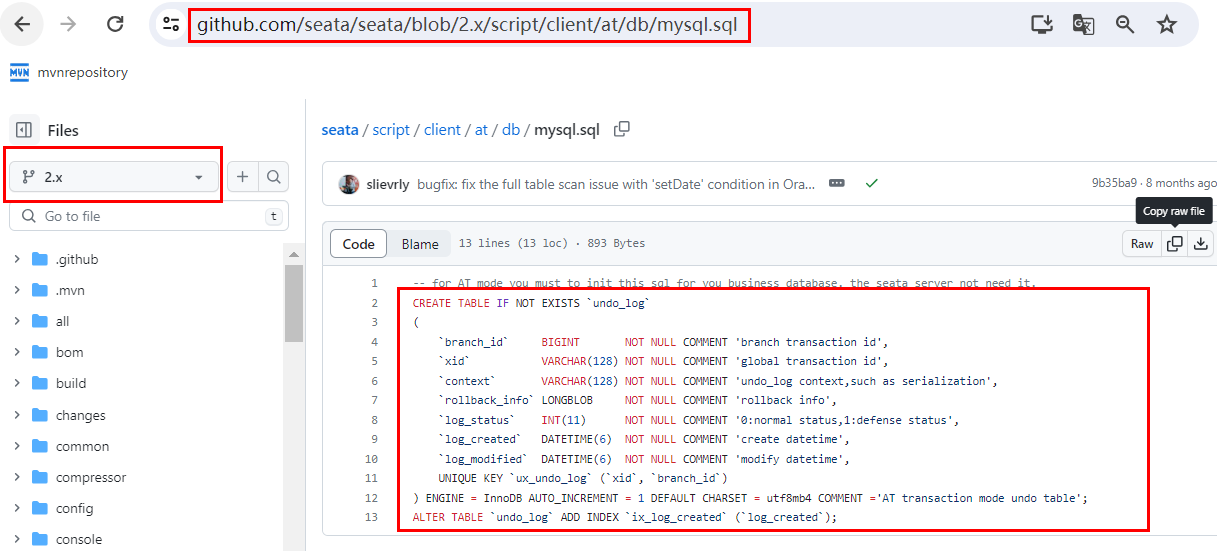Viewport: 1217px width, 551px height.
Task: Expand the changes folder chevron
Action: click(x=17, y=415)
